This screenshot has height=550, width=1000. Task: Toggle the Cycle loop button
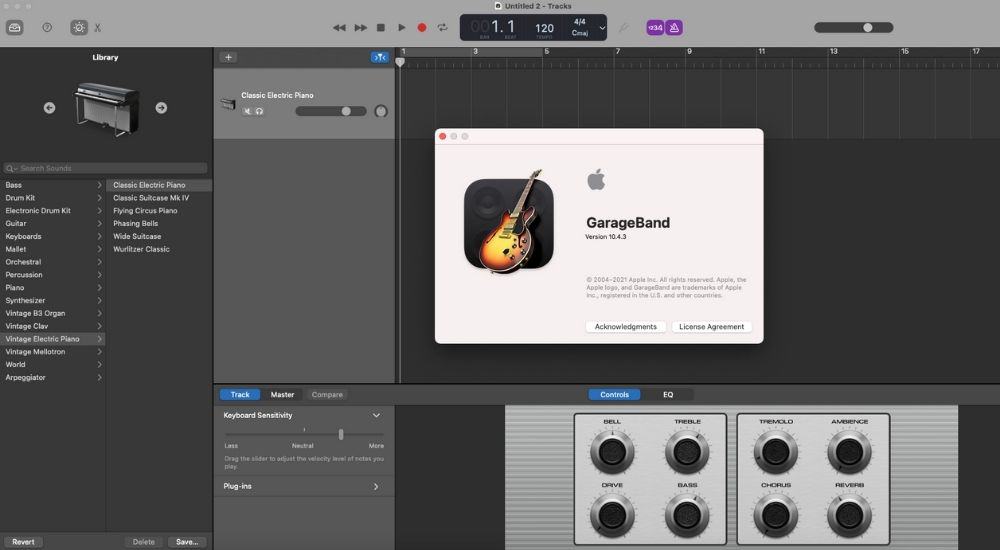(x=442, y=27)
